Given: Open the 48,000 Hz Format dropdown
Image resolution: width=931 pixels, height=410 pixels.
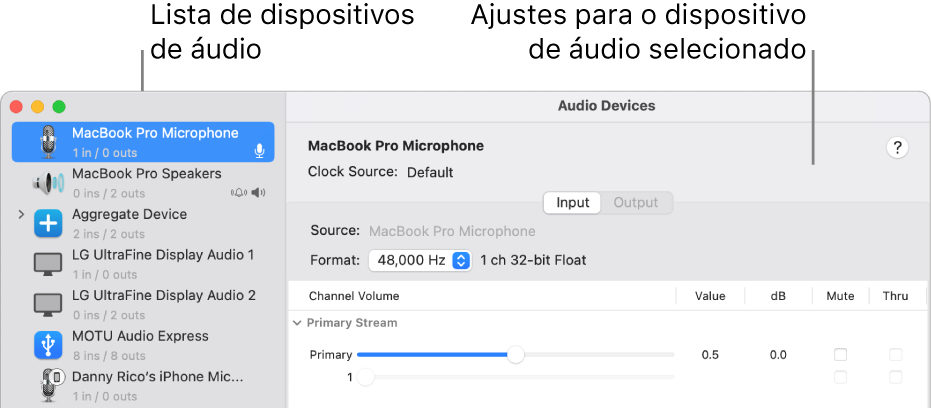Looking at the screenshot, I should [420, 260].
